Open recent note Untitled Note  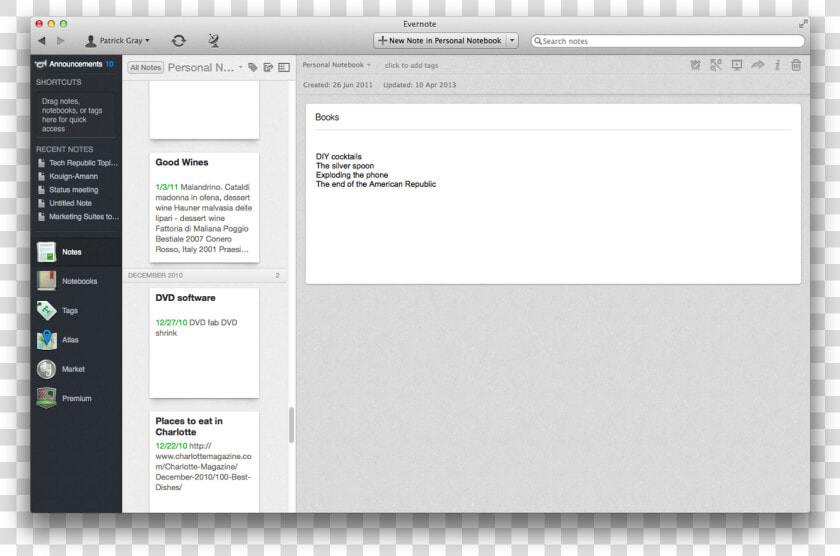pos(65,203)
